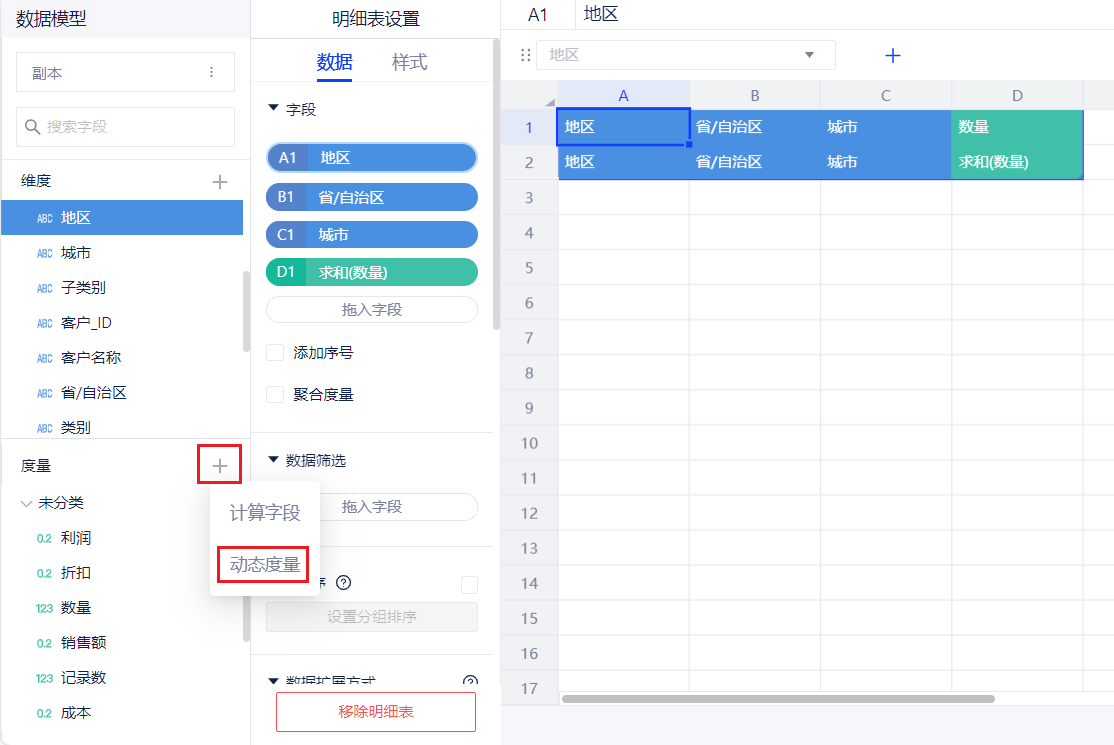Click the 搜索字段 search box
Viewport: 1114px width, 745px height.
coord(125,127)
